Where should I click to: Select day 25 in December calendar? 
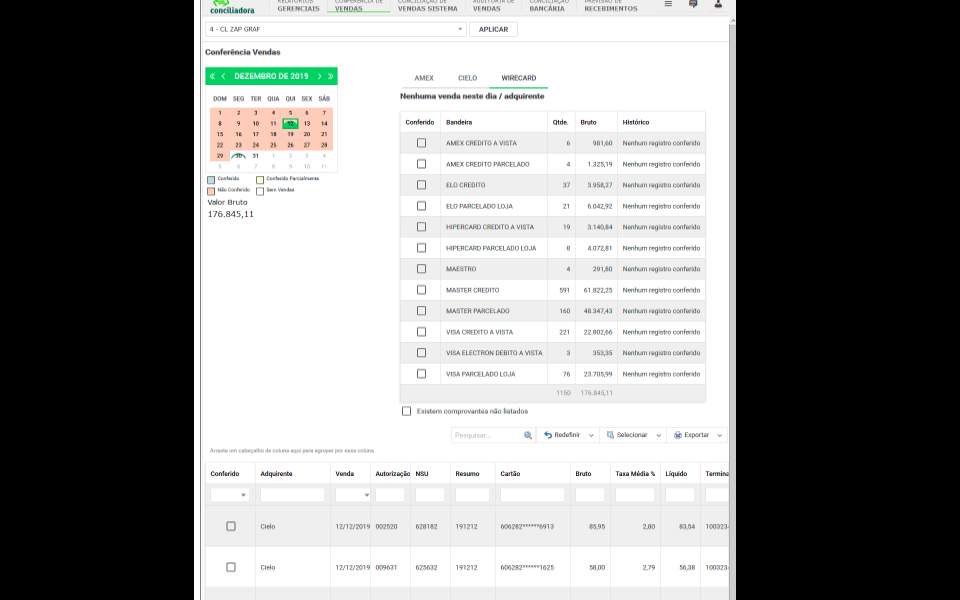coord(273,145)
